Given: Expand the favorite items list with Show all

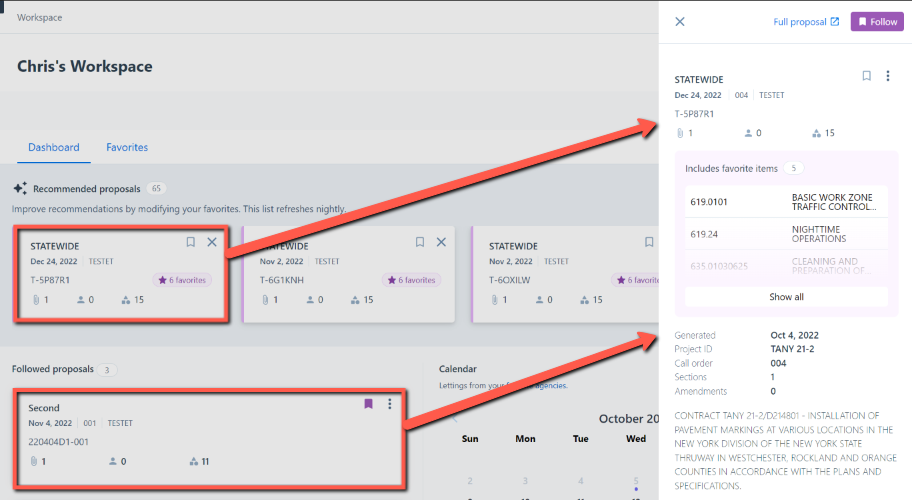Looking at the screenshot, I should pyautogui.click(x=786, y=297).
